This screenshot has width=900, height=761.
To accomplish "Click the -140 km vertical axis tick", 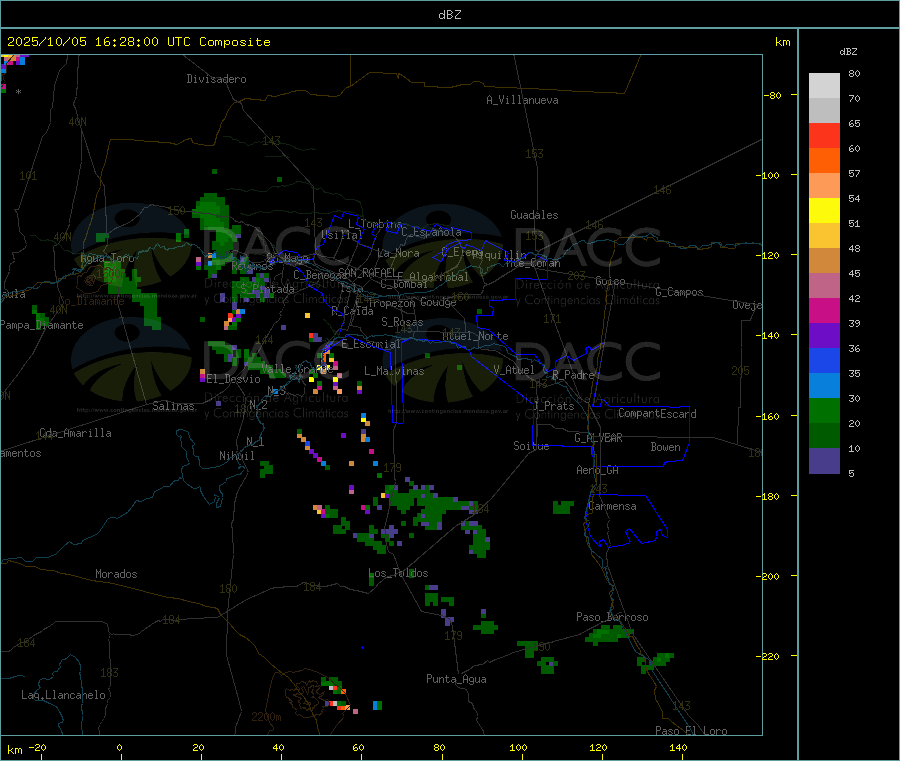I will coord(771,335).
